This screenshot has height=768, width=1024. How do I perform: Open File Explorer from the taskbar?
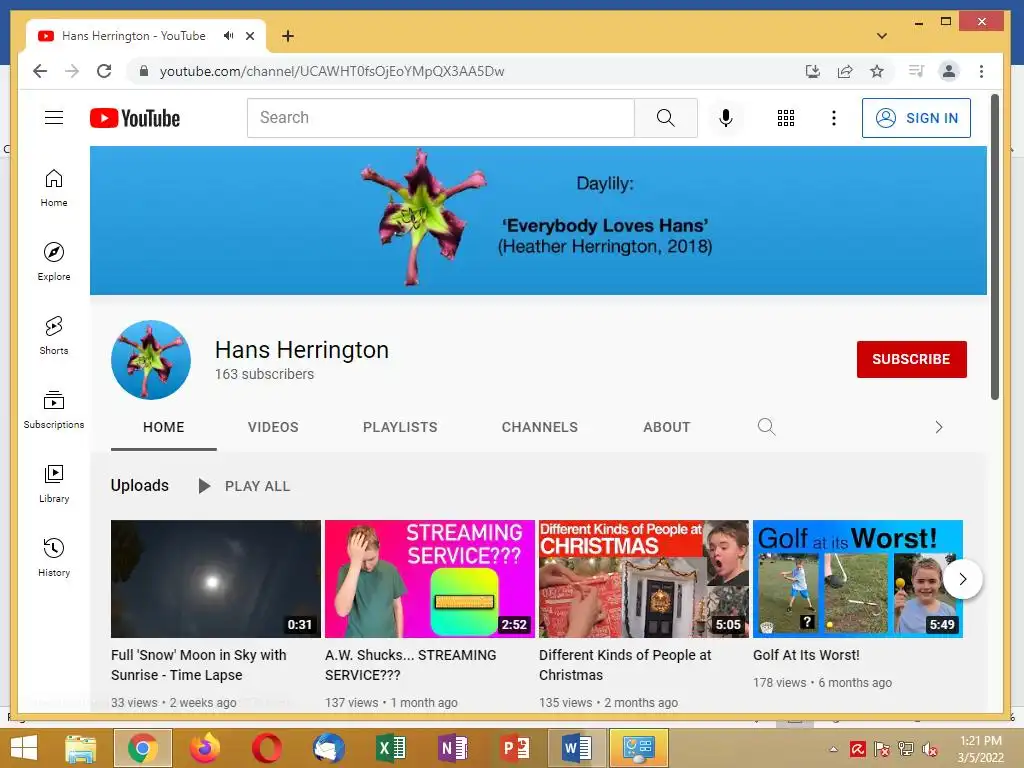[x=80, y=748]
